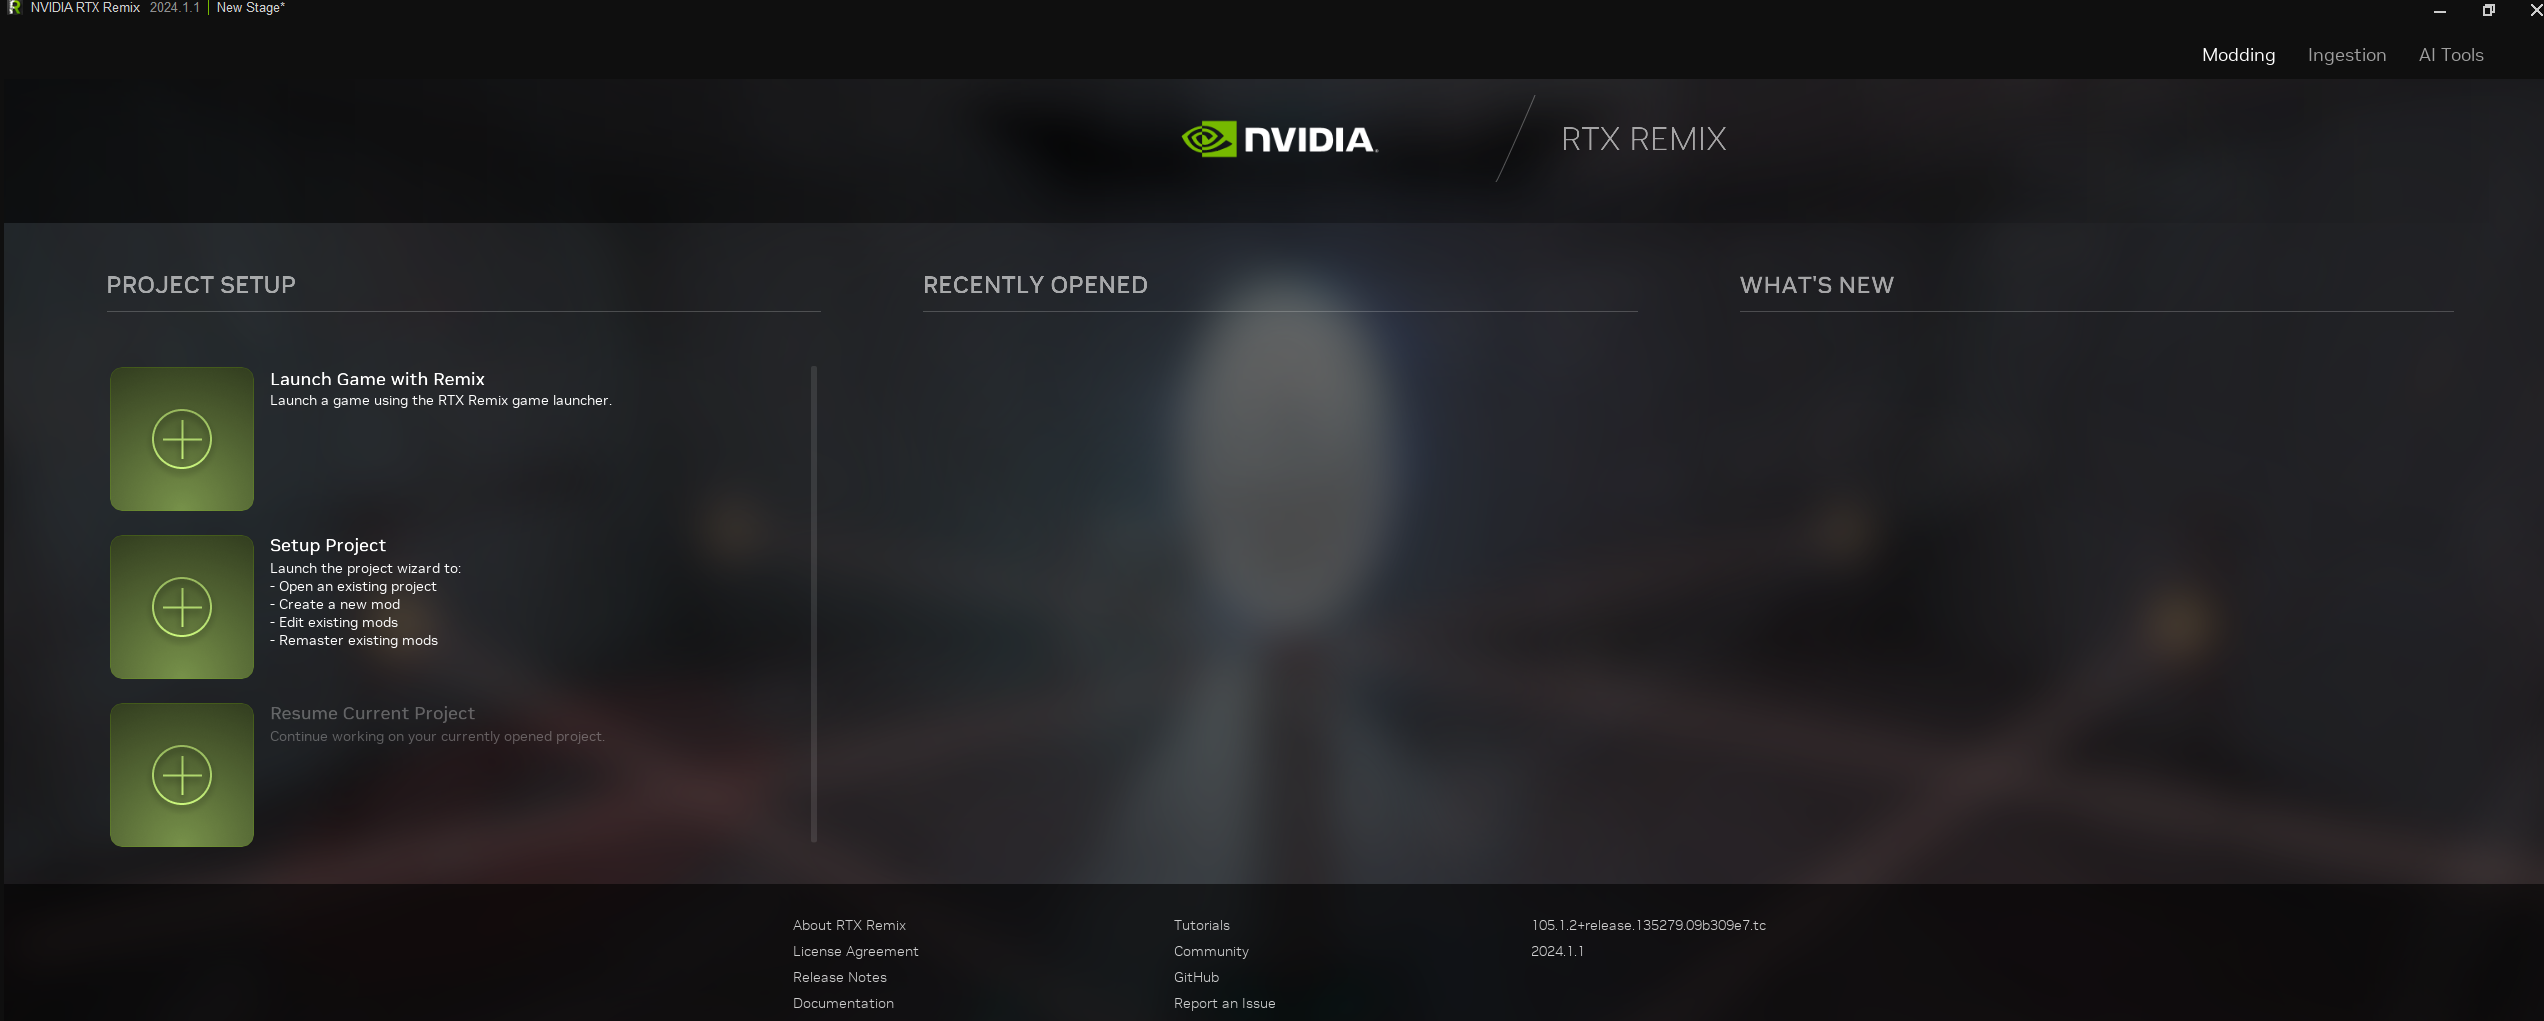The height and width of the screenshot is (1021, 2544).
Task: Click 'Open an existing project' description line
Action: [353, 586]
